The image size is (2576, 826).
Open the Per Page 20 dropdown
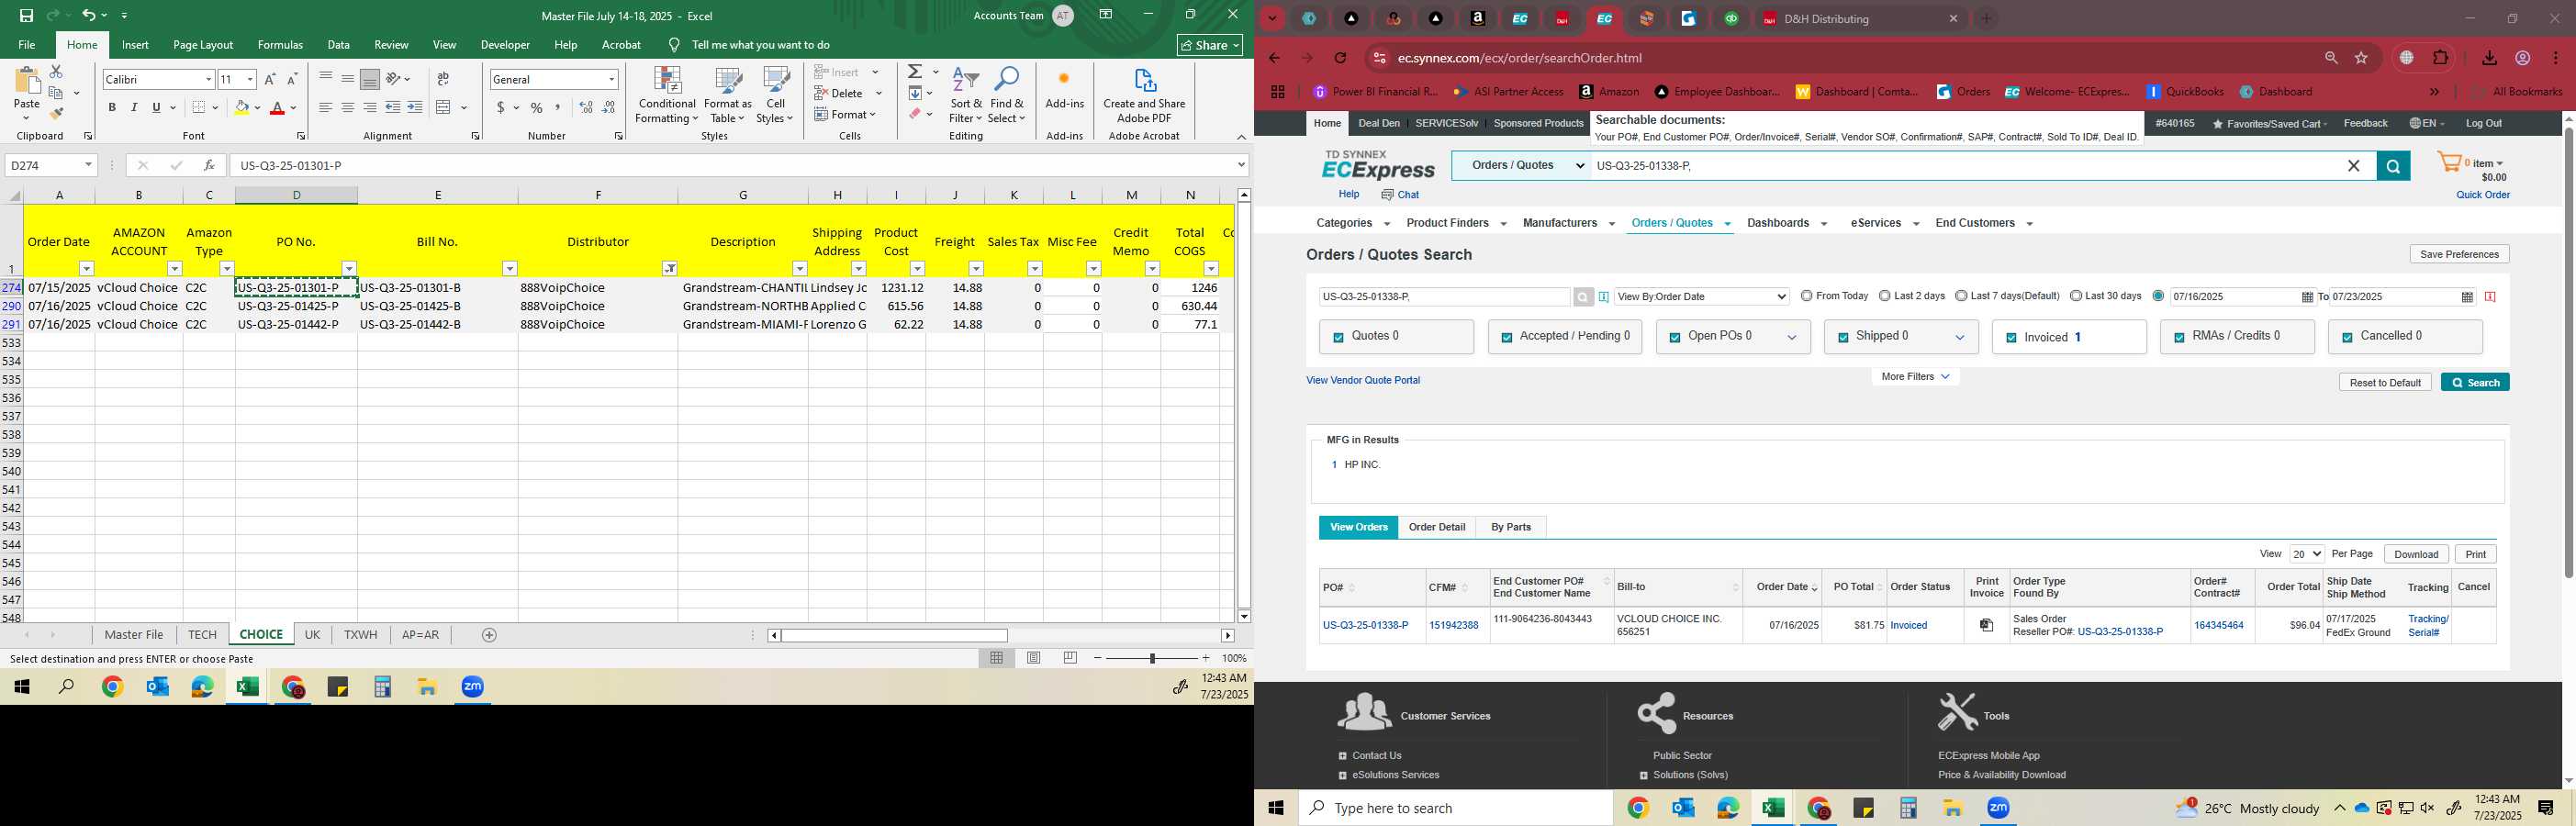click(2307, 554)
